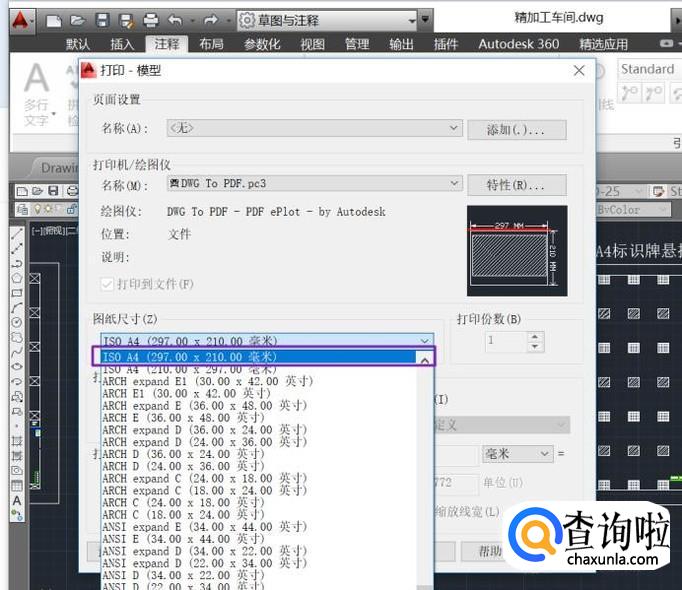Image resolution: width=682 pixels, height=590 pixels.
Task: Click the Open file folder icon
Action: click(x=77, y=20)
